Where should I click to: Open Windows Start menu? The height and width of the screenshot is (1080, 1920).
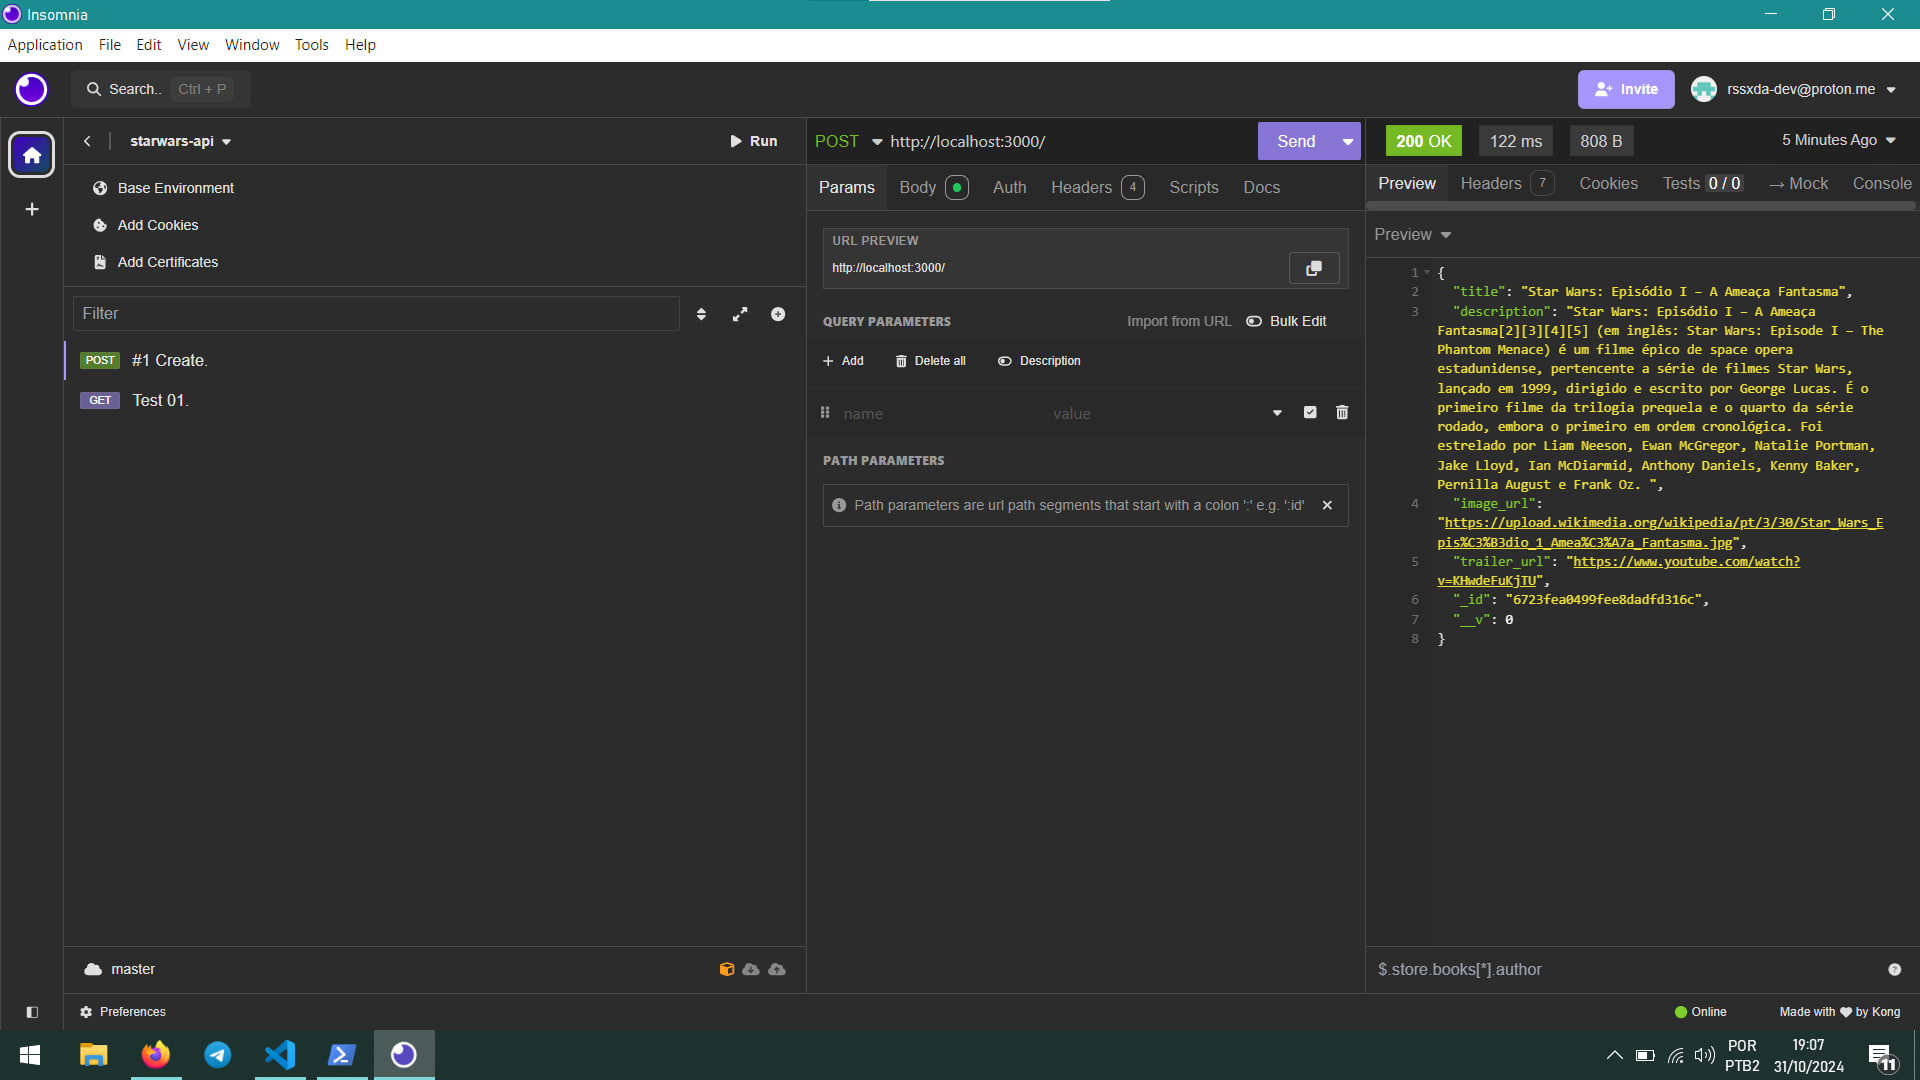[30, 1055]
